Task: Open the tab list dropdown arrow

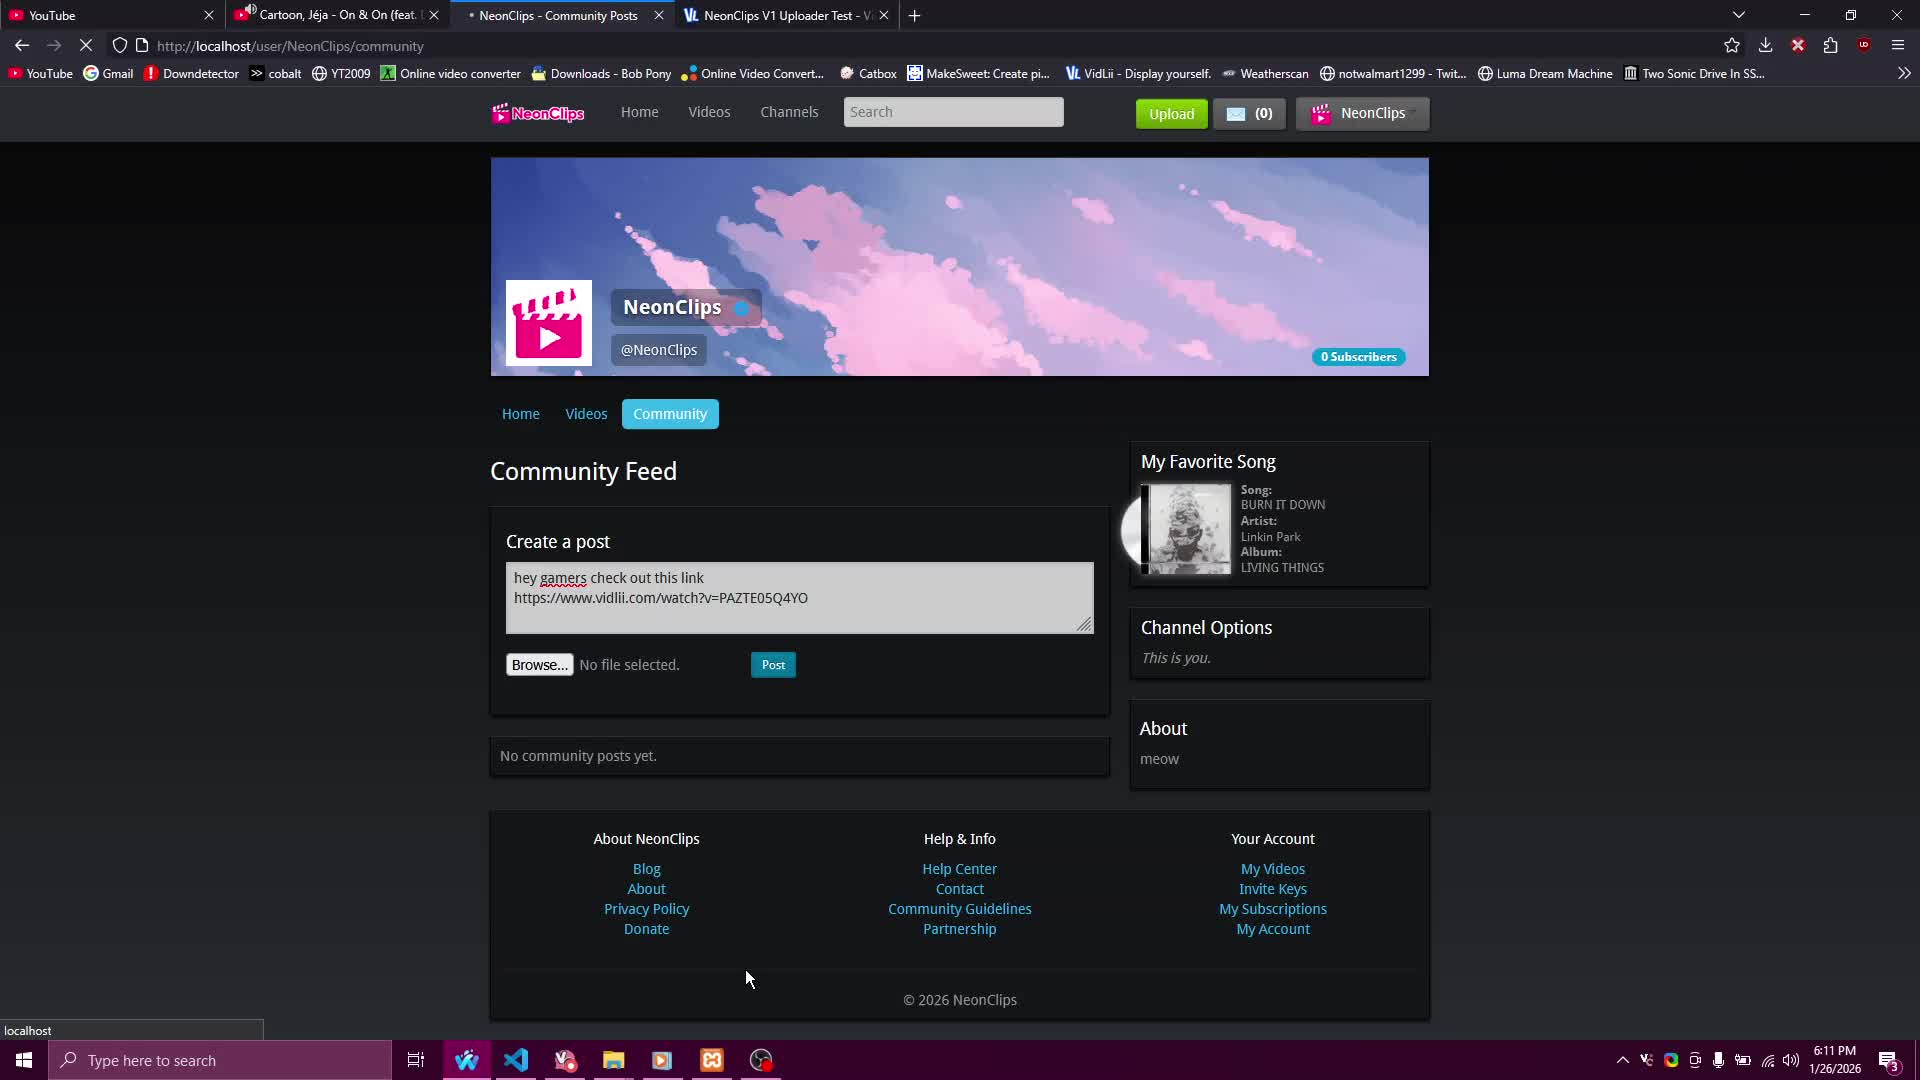Action: tap(1738, 14)
